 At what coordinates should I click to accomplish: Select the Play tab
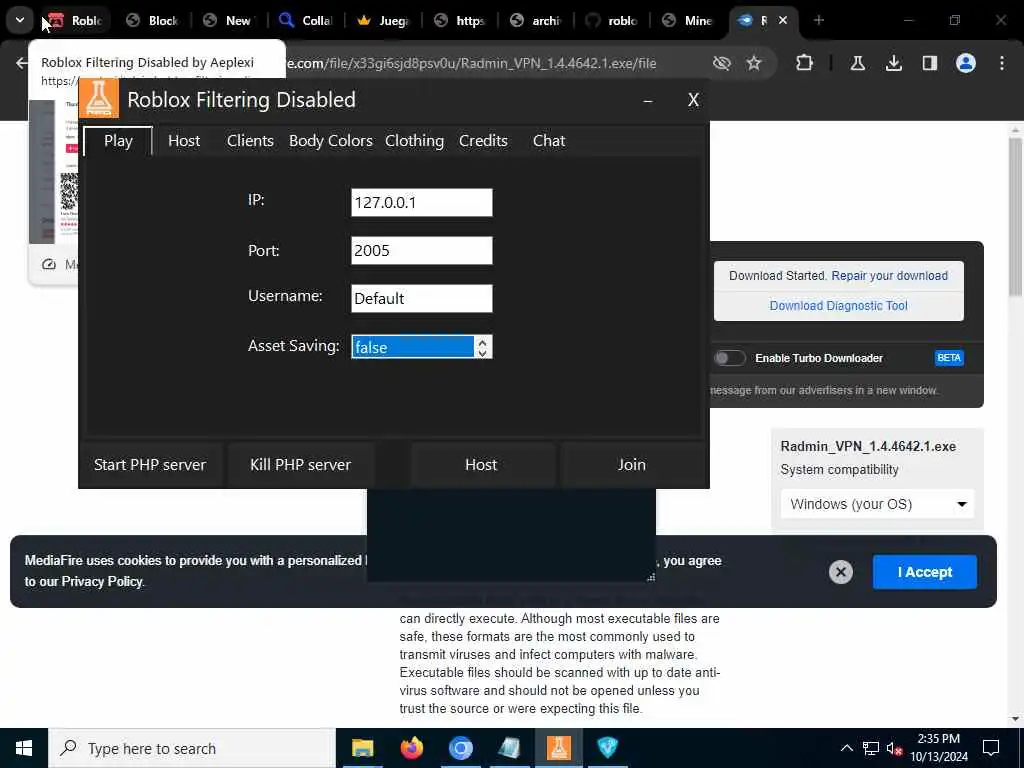[118, 140]
